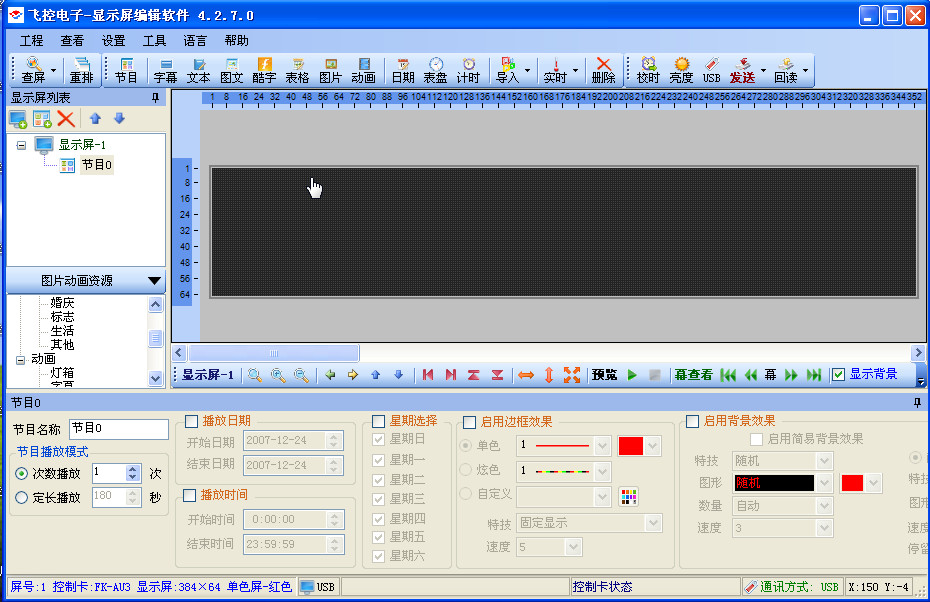Open the 亮度 brightness setting
Image resolution: width=930 pixels, height=602 pixels.
point(681,70)
